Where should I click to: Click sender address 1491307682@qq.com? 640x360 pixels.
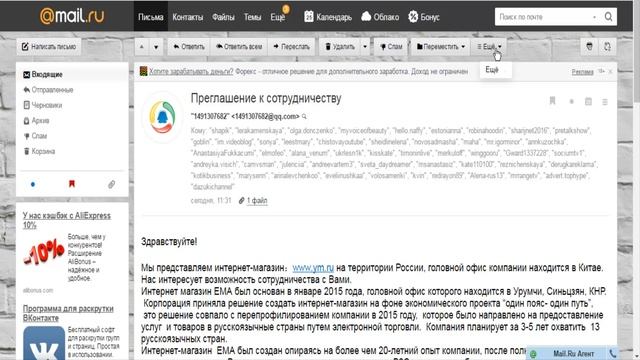pos(265,117)
